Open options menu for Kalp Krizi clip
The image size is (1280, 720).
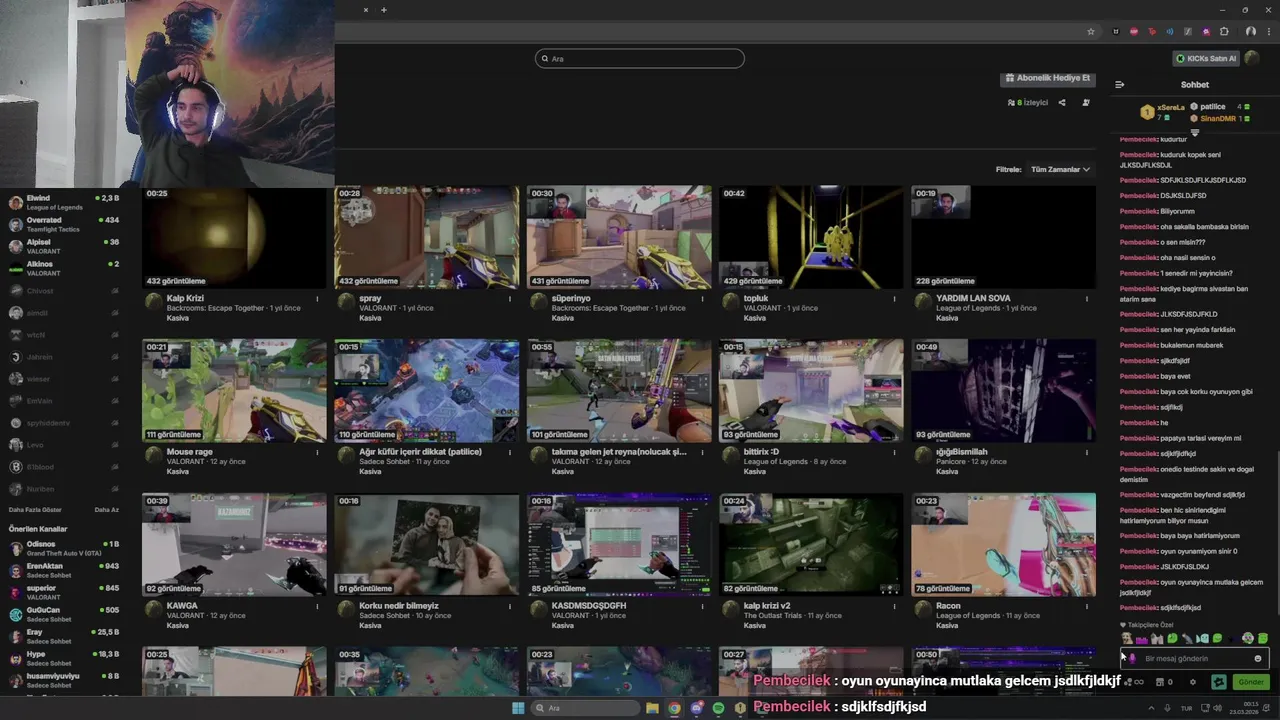point(318,298)
